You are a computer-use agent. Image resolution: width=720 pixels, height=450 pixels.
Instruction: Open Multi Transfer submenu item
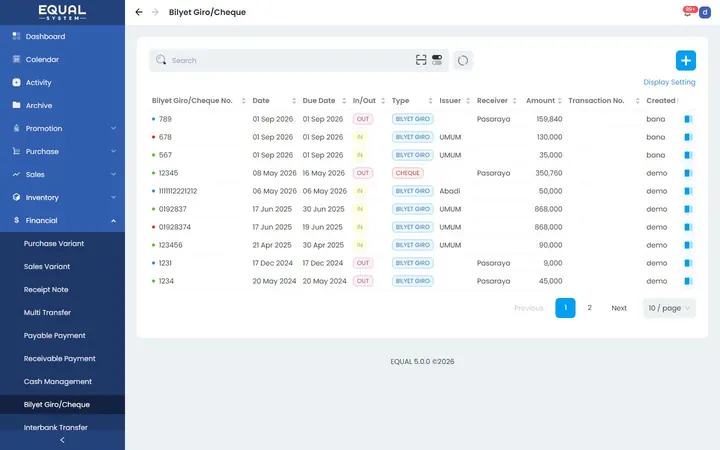pos(47,312)
